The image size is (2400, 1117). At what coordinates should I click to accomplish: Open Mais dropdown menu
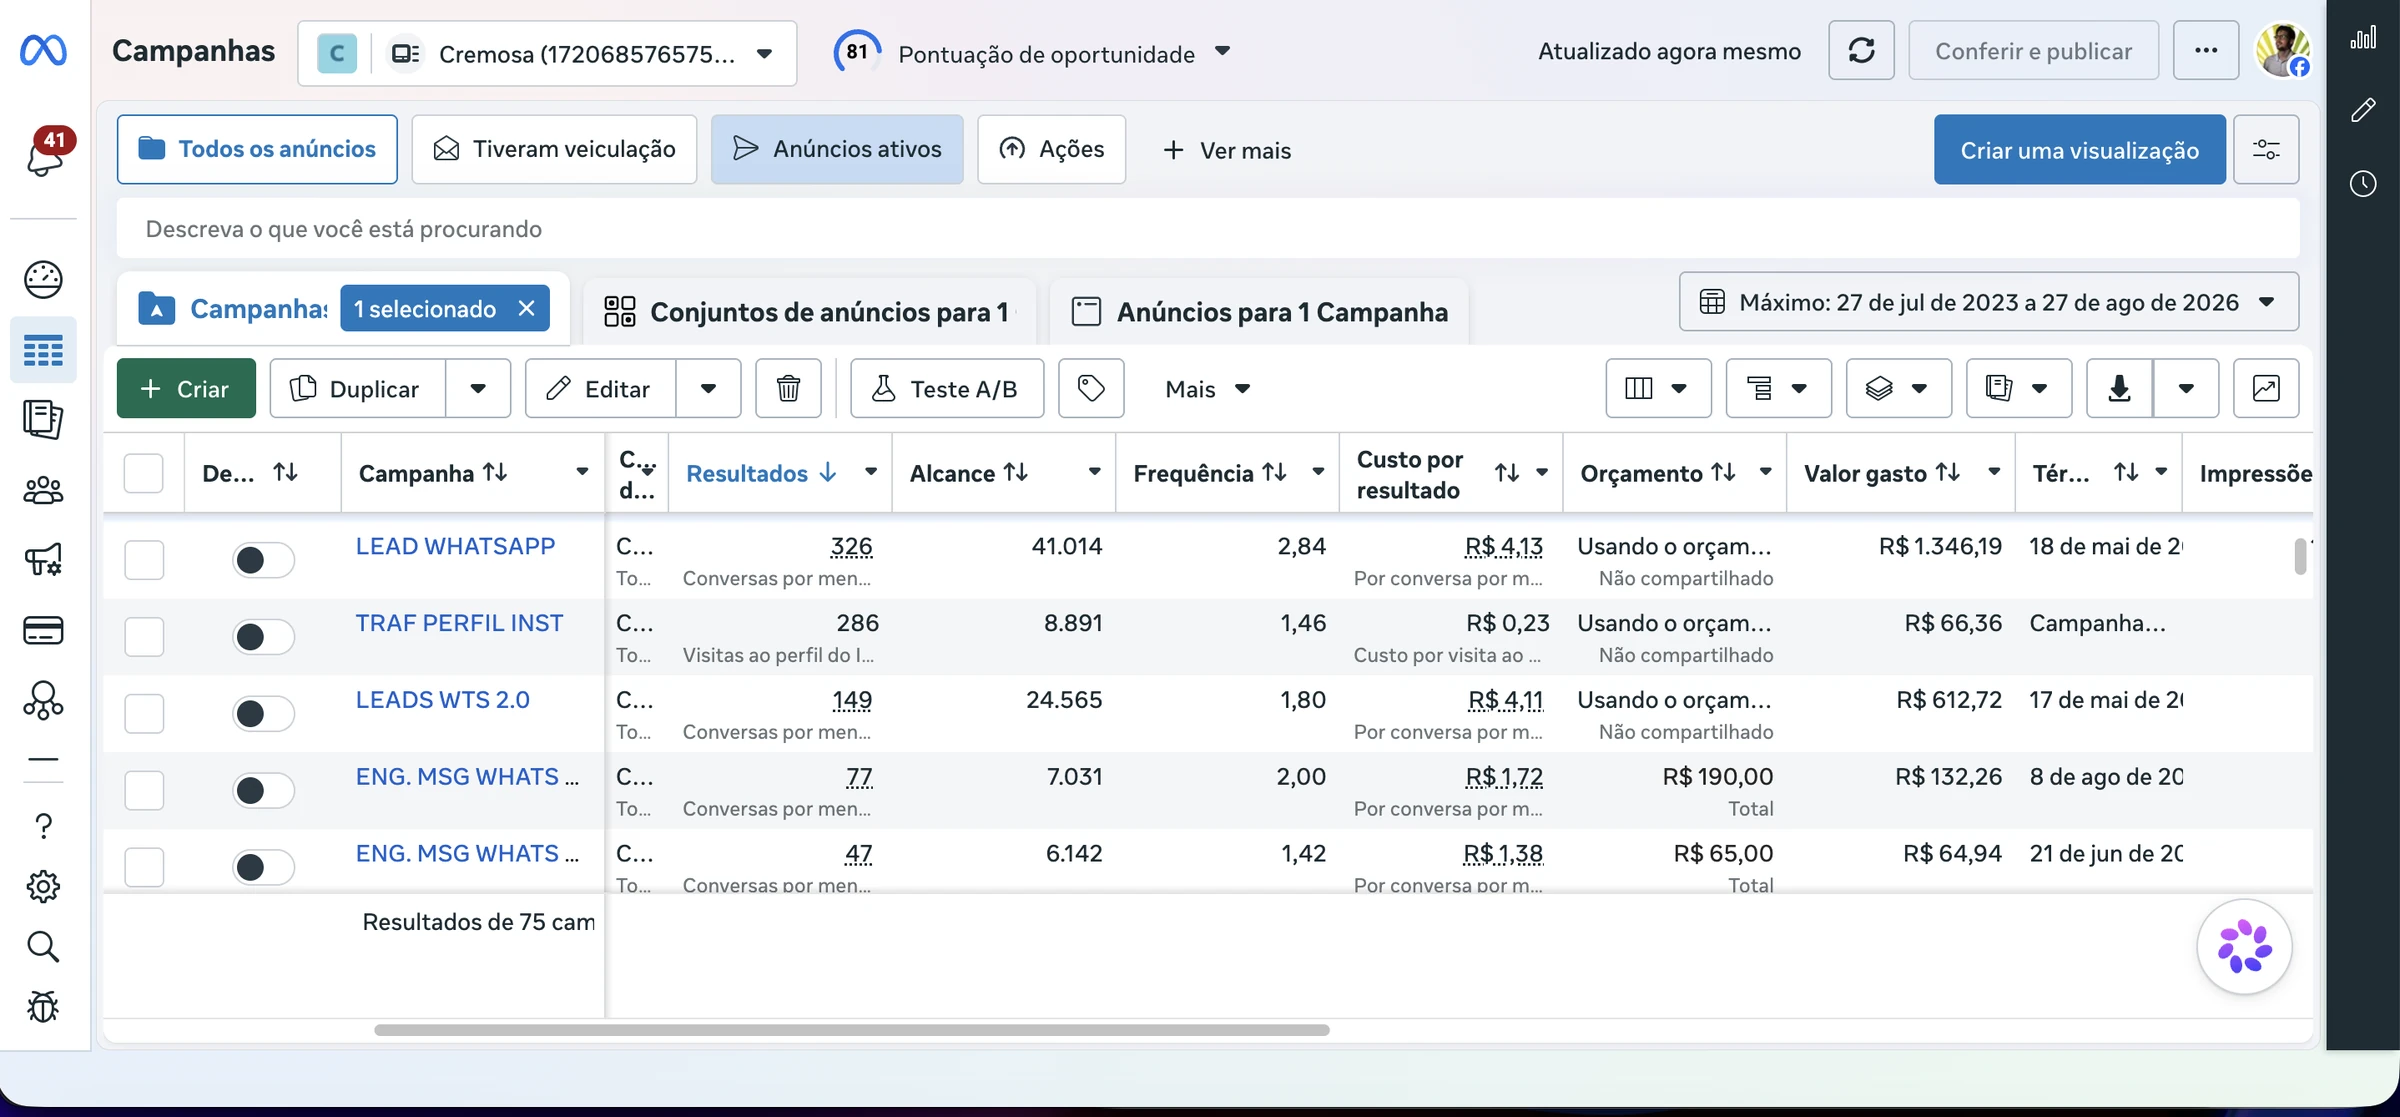pyautogui.click(x=1207, y=388)
